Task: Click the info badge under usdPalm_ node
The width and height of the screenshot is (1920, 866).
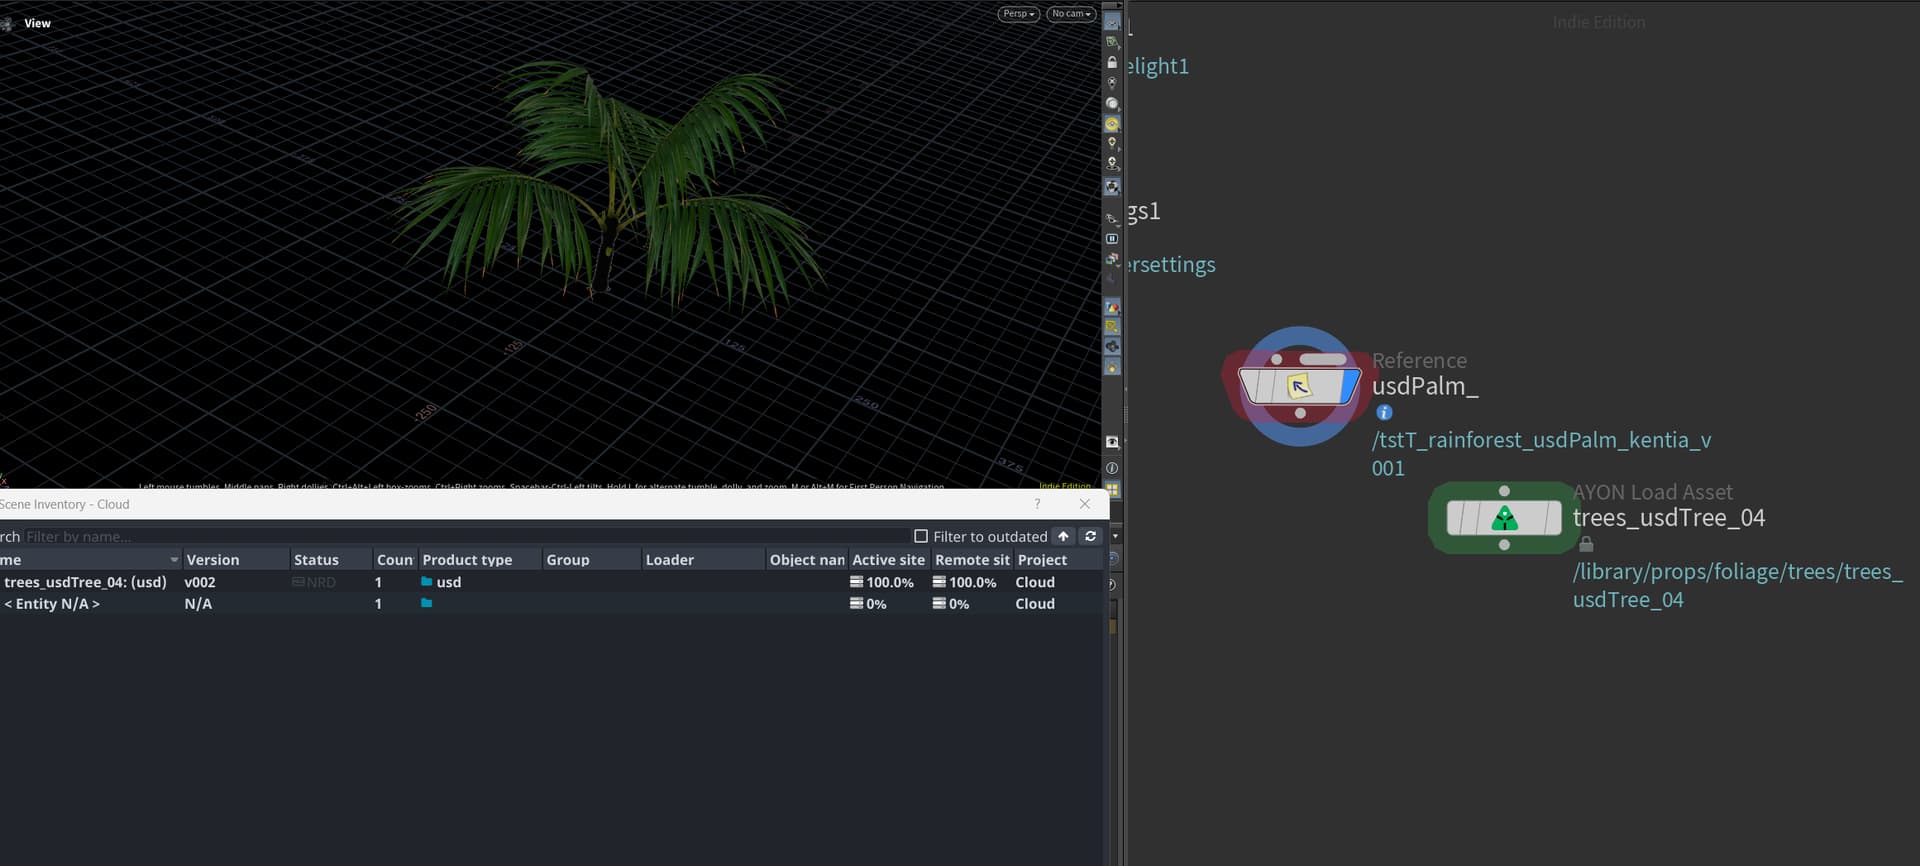Action: (1384, 412)
